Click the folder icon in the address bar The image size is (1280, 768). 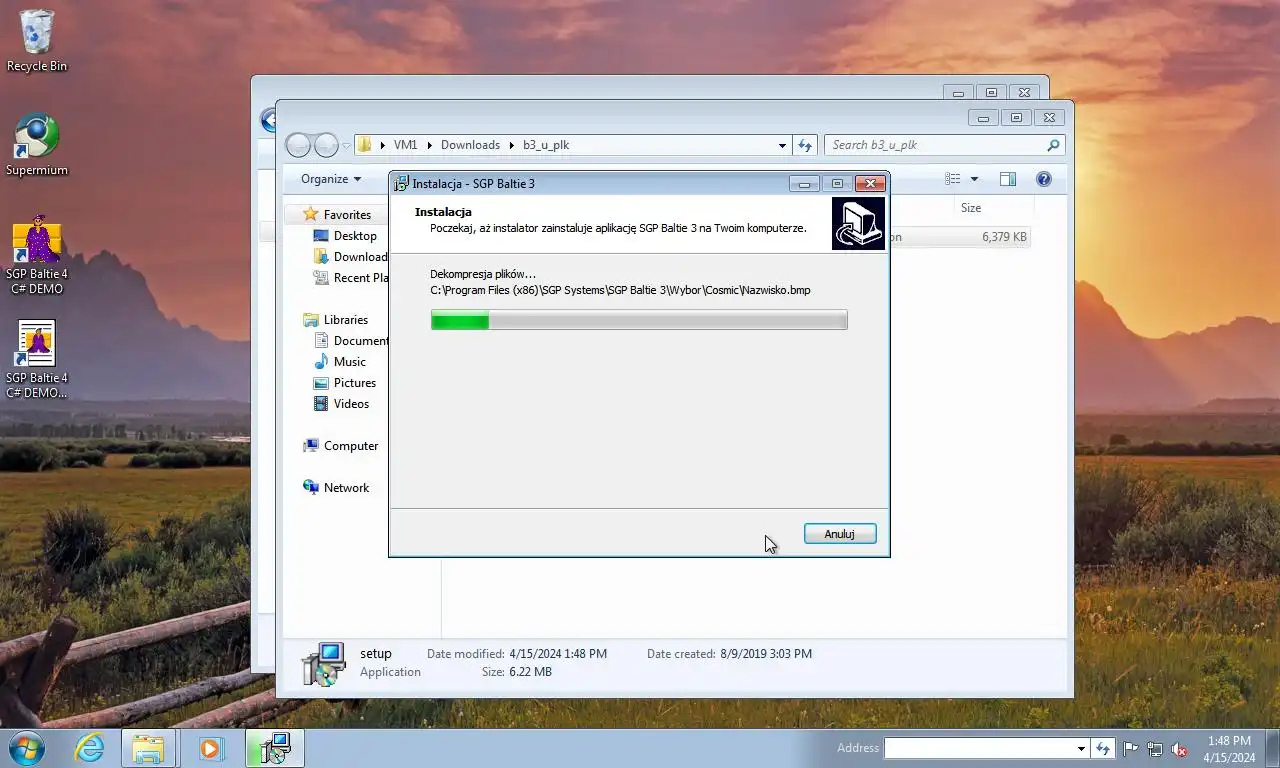click(365, 145)
